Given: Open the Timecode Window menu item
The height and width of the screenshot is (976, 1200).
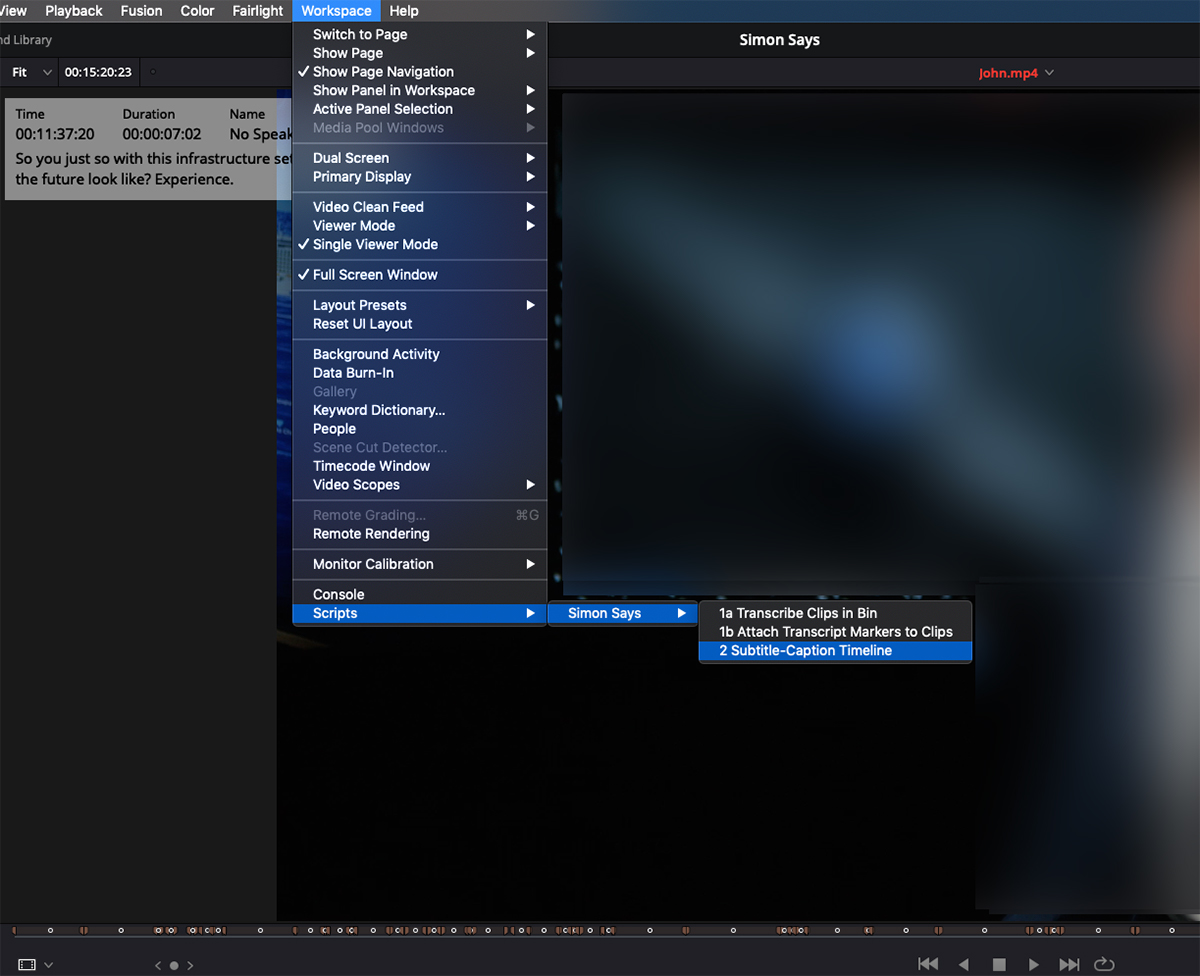Looking at the screenshot, I should [420, 466].
